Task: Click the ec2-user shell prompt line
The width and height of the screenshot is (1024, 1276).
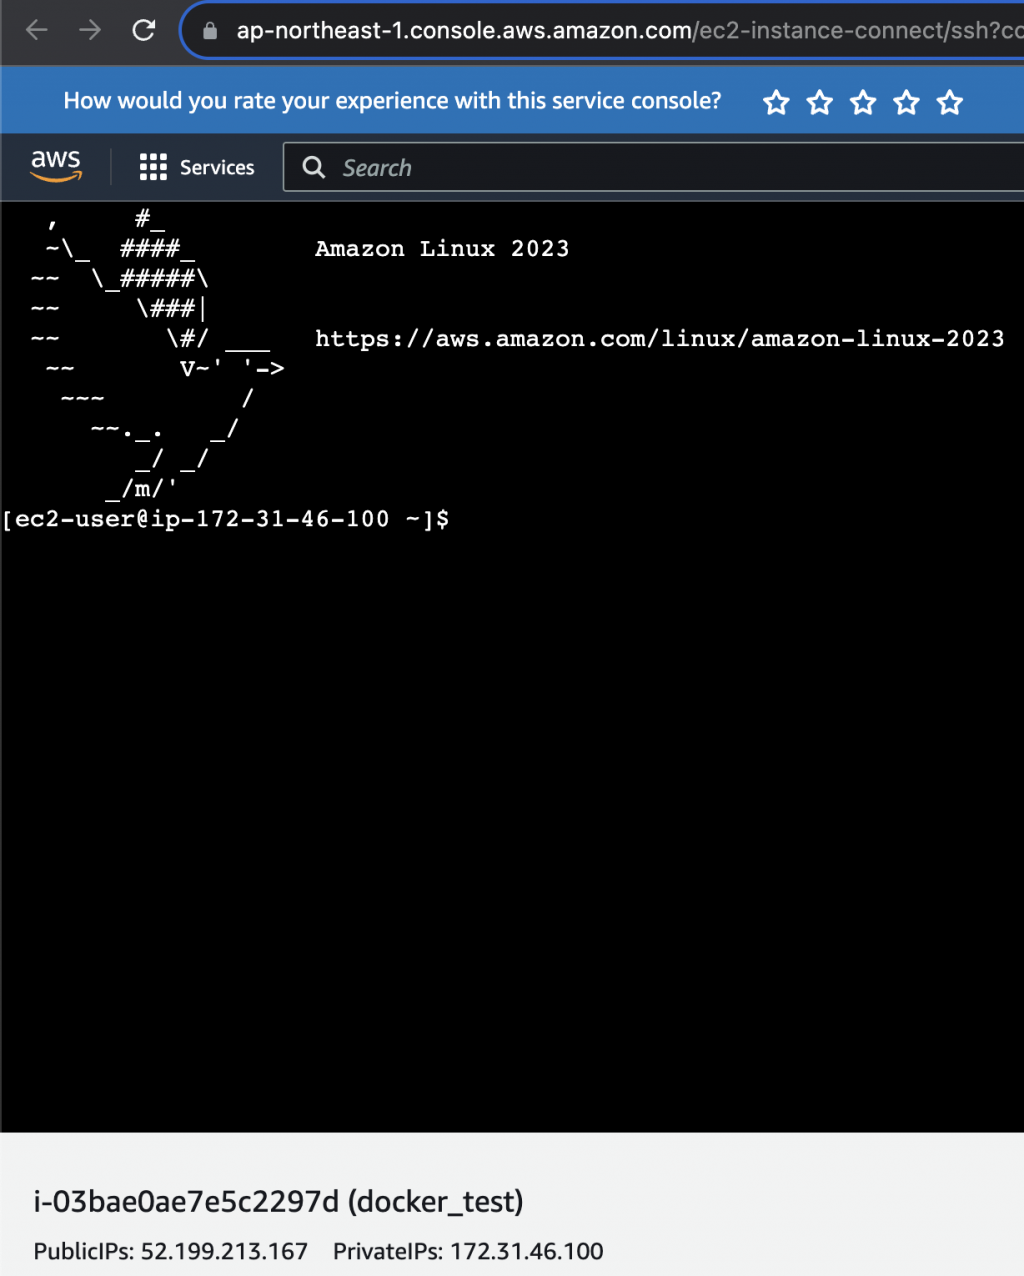Action: (x=226, y=518)
